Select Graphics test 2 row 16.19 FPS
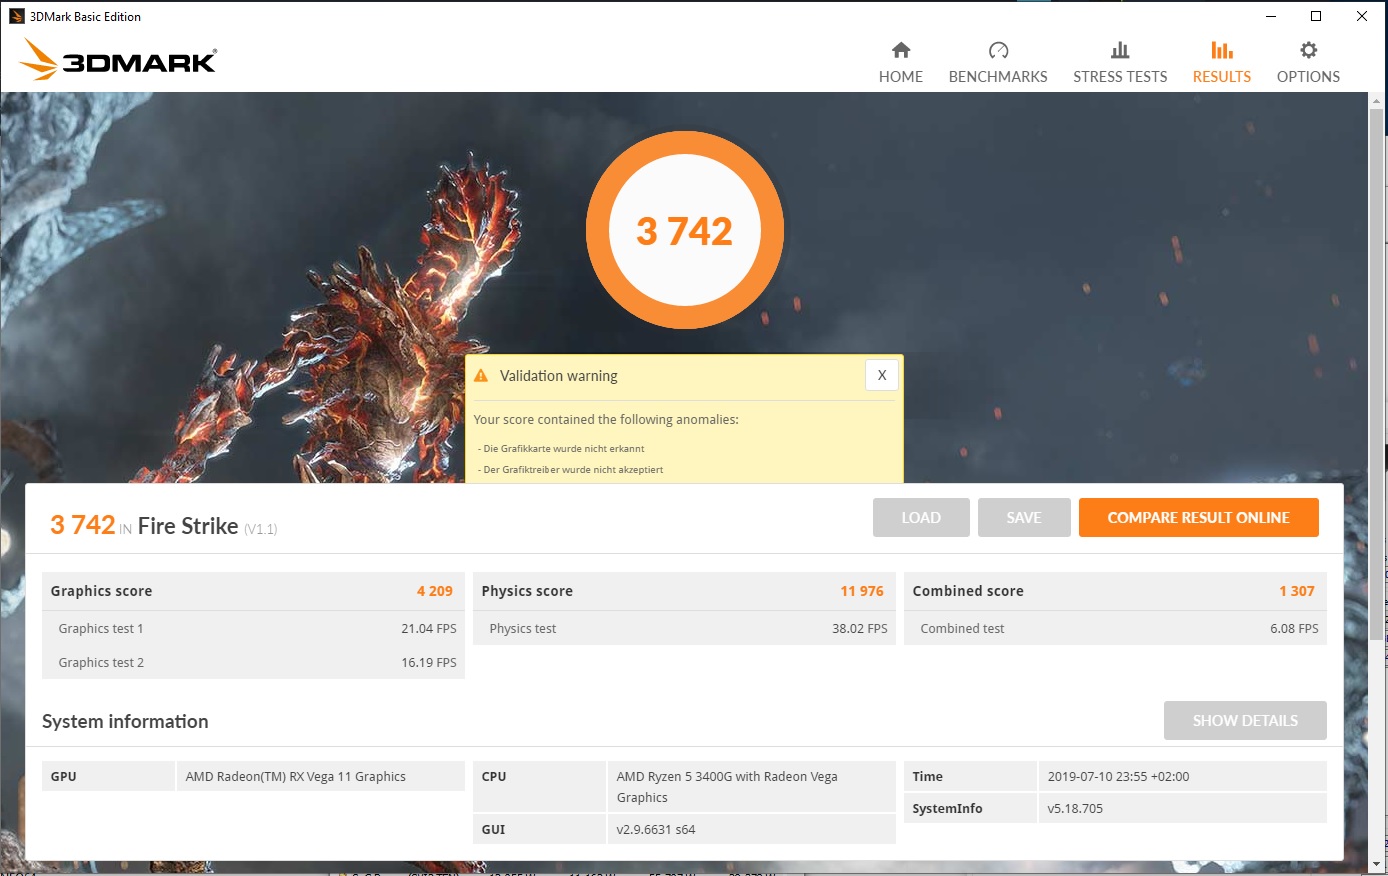Image resolution: width=1388 pixels, height=876 pixels. 253,662
